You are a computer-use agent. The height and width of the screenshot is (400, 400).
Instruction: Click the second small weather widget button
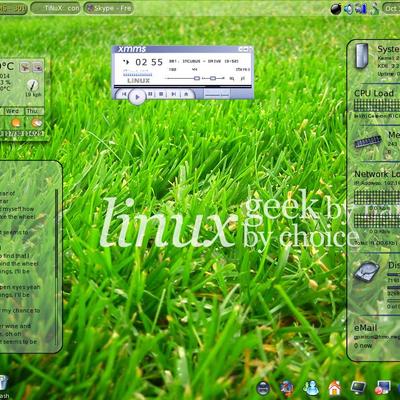click(x=37, y=67)
